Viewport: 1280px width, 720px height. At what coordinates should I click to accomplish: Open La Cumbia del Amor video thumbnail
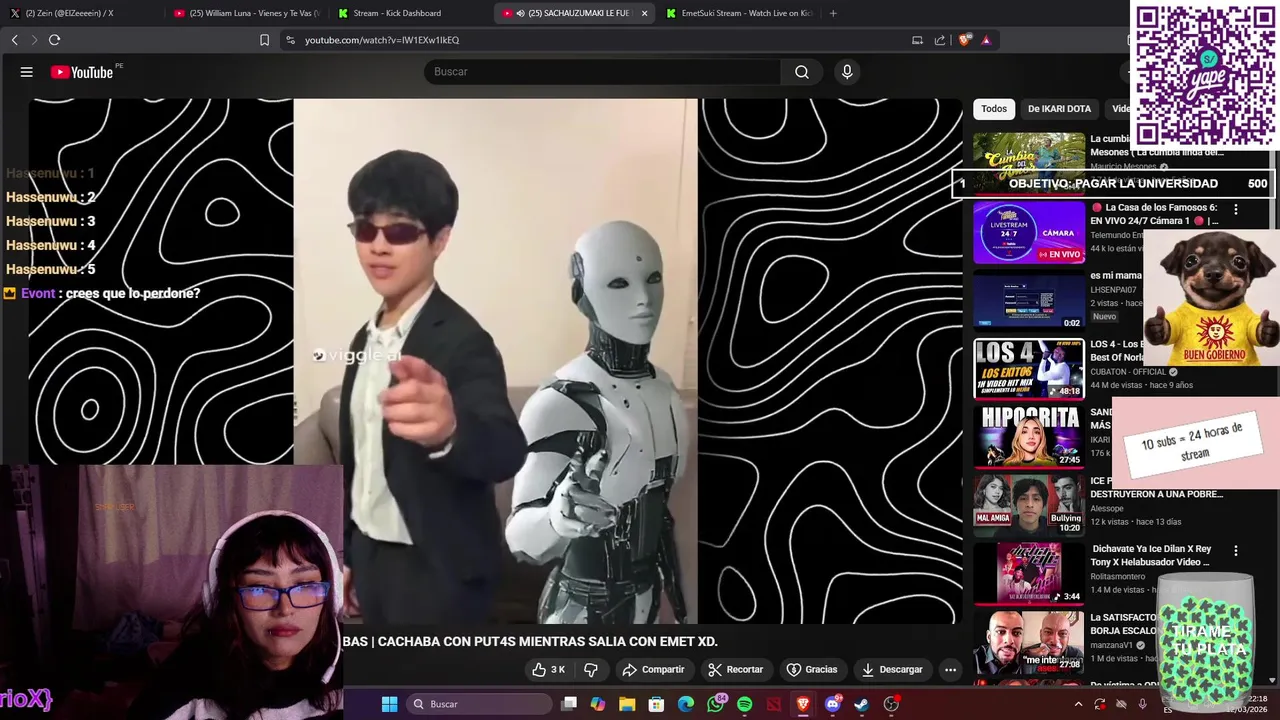click(x=1029, y=162)
